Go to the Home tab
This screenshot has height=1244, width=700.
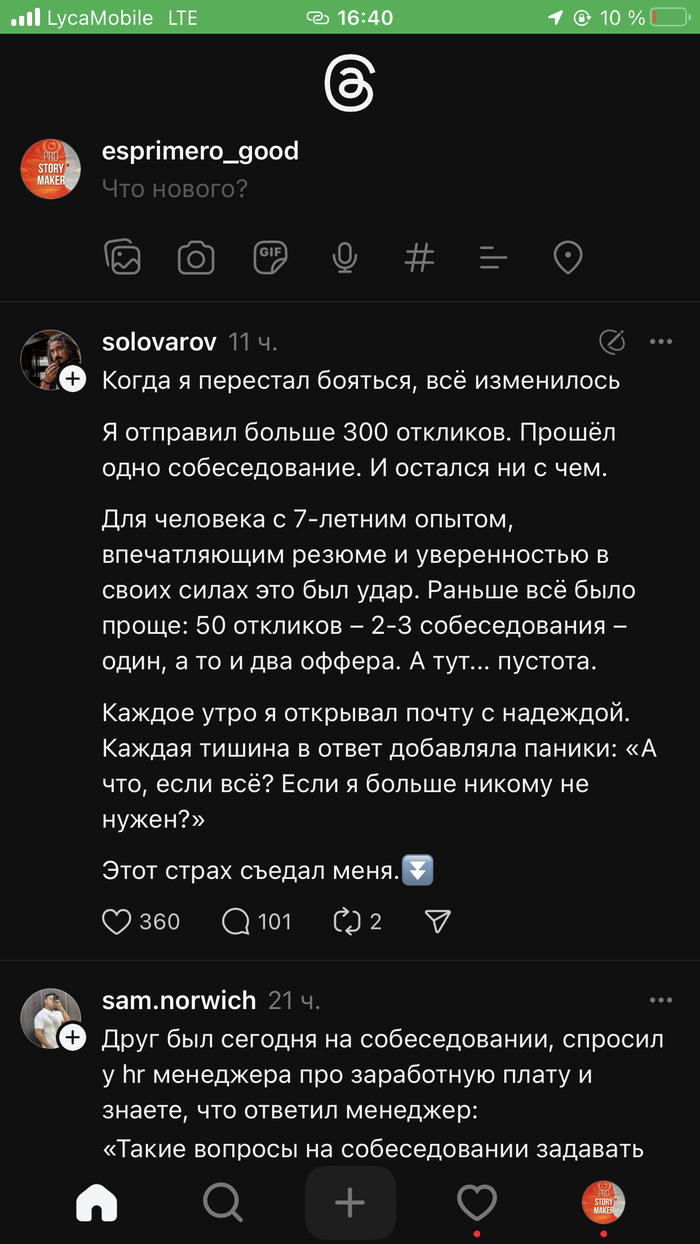click(x=97, y=1203)
